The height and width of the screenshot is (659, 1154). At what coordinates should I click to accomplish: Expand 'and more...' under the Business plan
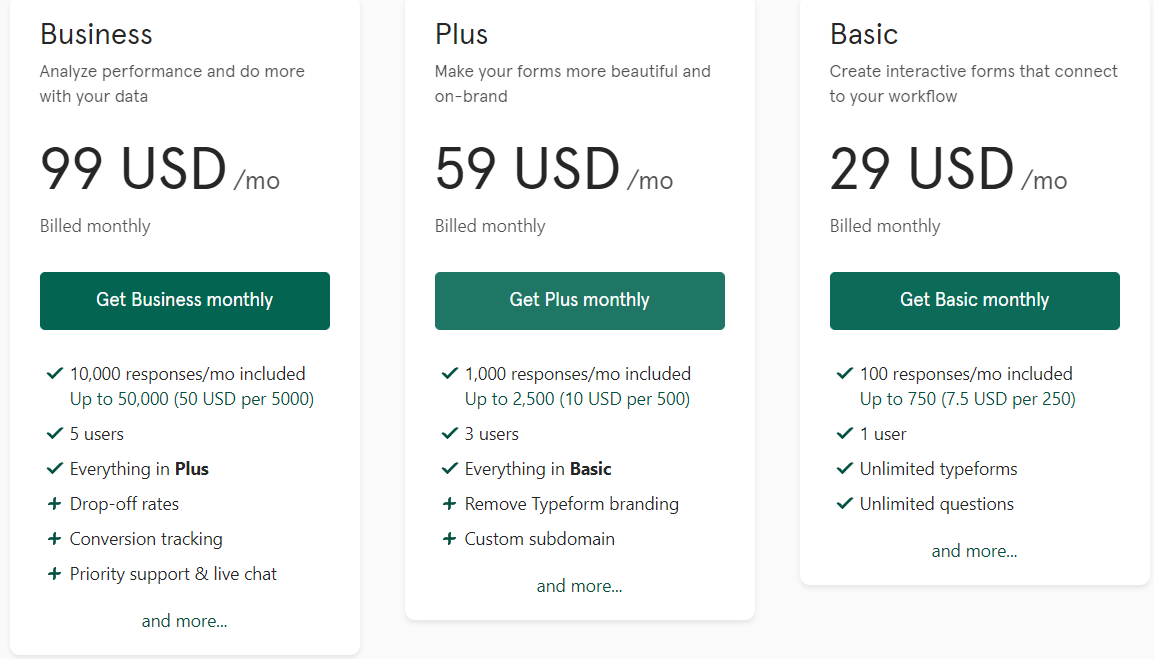(x=184, y=621)
